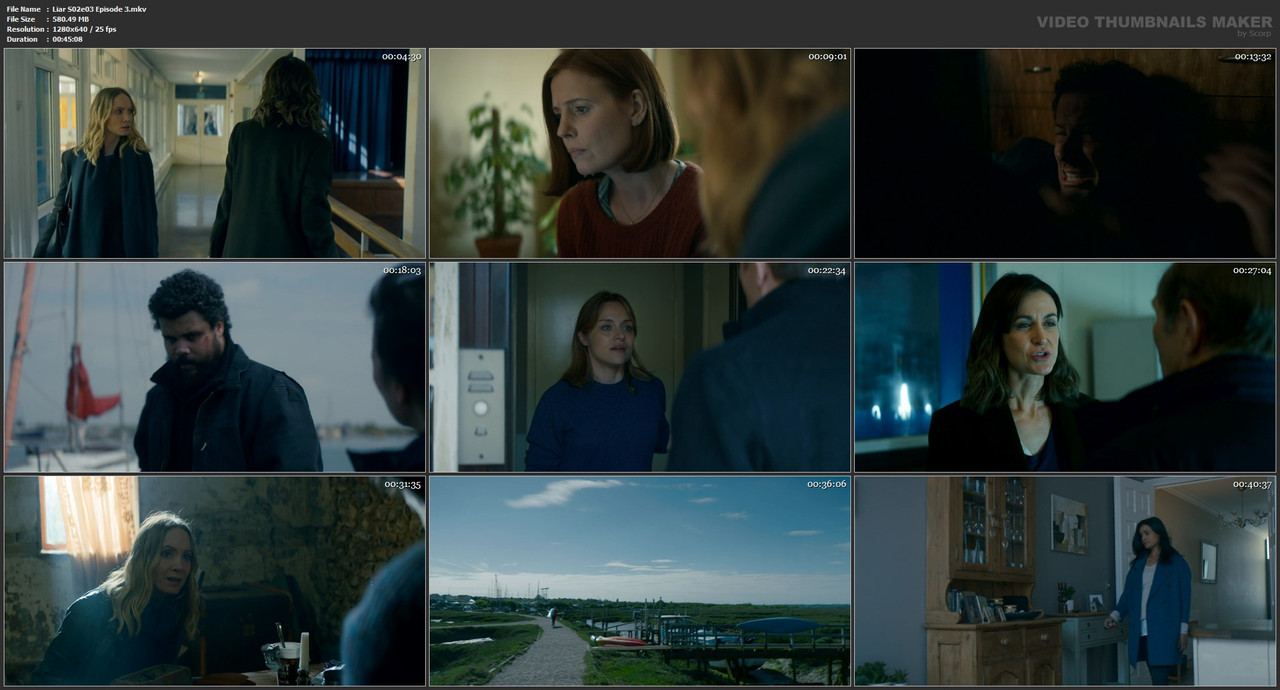Screen dimensions: 1280x690
Task: Click the 'File Name' label
Action: coord(24,9)
